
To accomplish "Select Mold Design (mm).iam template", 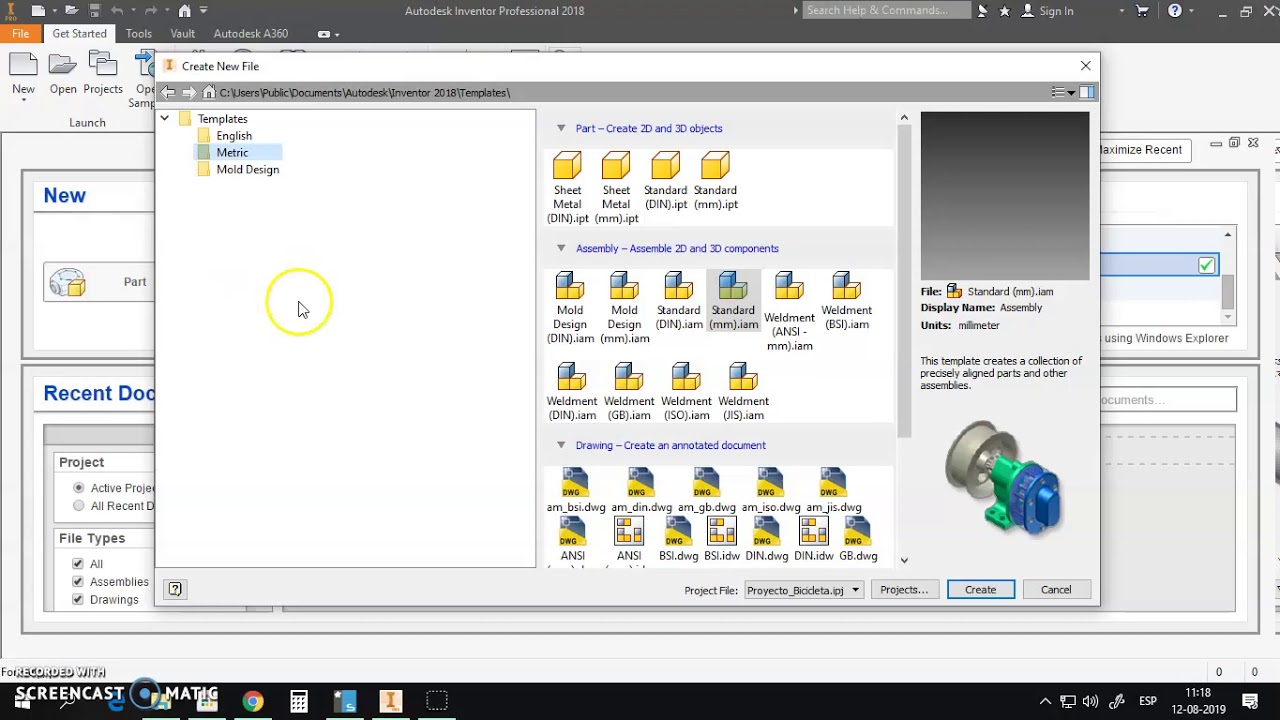I will tap(624, 308).
